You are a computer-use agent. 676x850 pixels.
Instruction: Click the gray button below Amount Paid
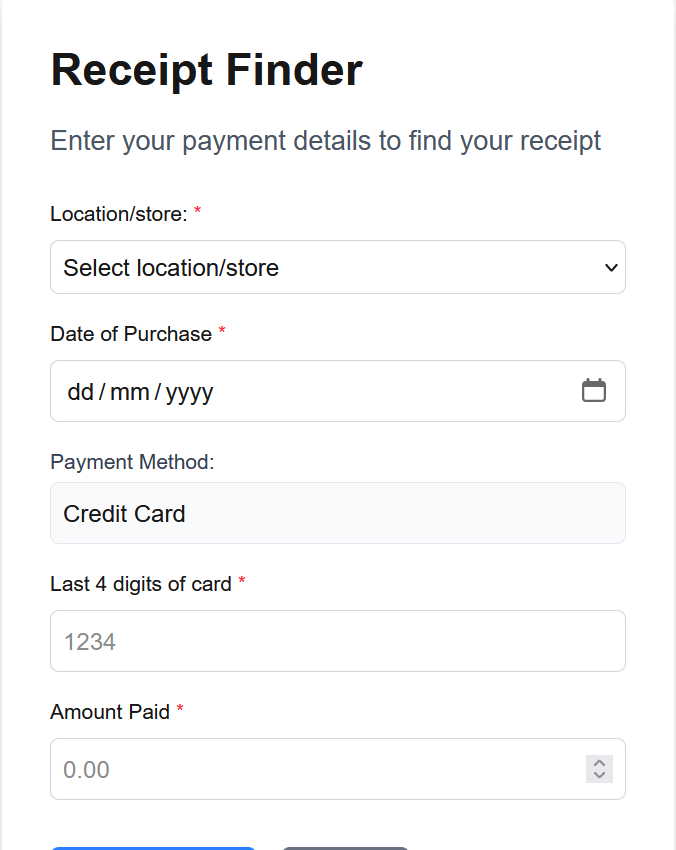pyautogui.click(x=345, y=847)
